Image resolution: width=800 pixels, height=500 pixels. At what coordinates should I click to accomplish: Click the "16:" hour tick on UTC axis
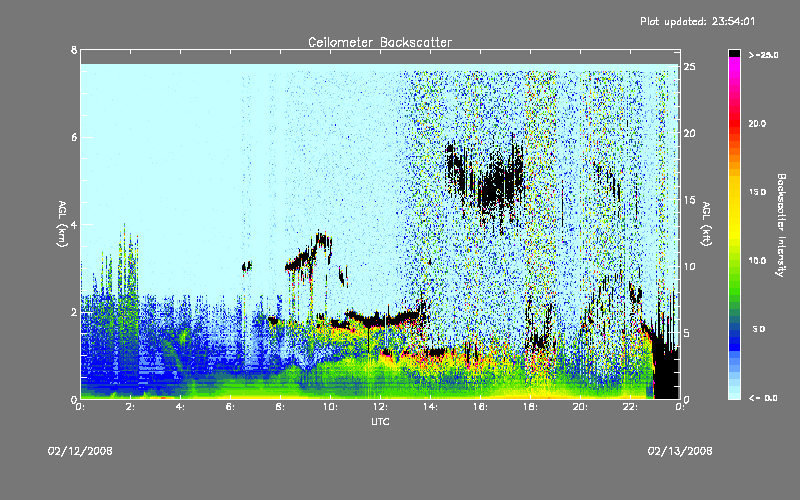point(480,407)
